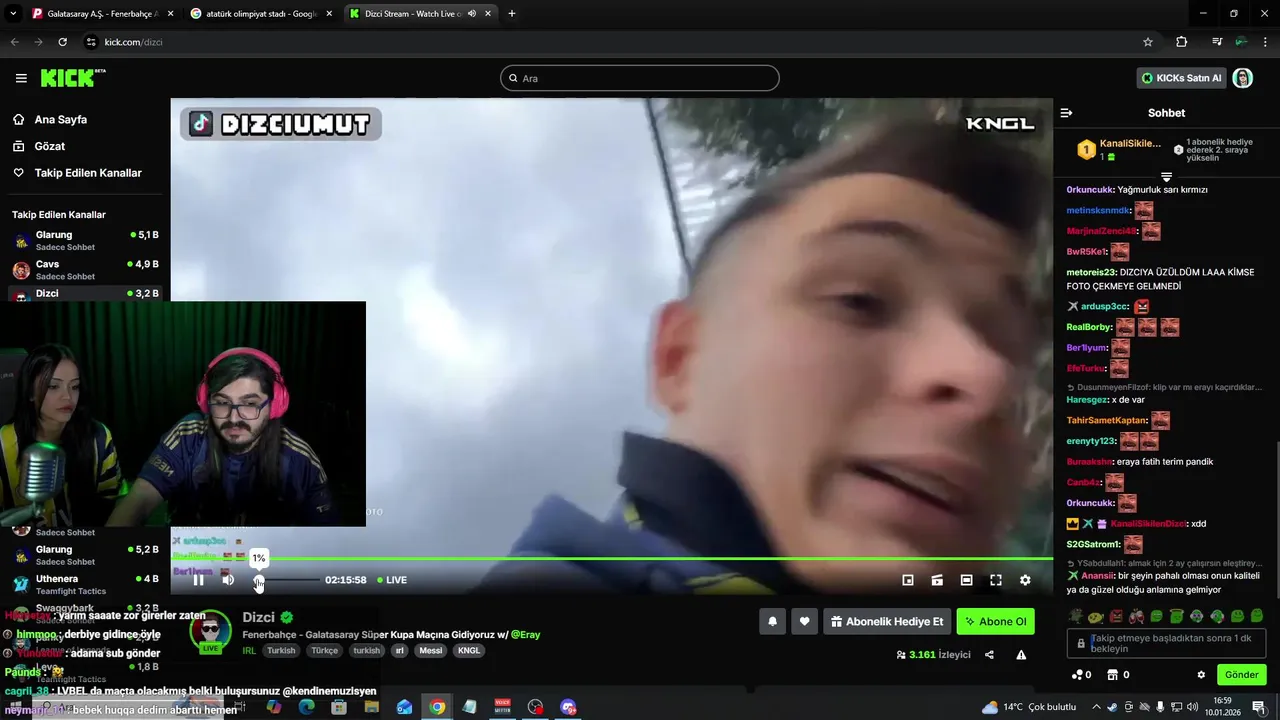Click the Abone Ol subscribe button
The height and width of the screenshot is (720, 1280).
995,622
